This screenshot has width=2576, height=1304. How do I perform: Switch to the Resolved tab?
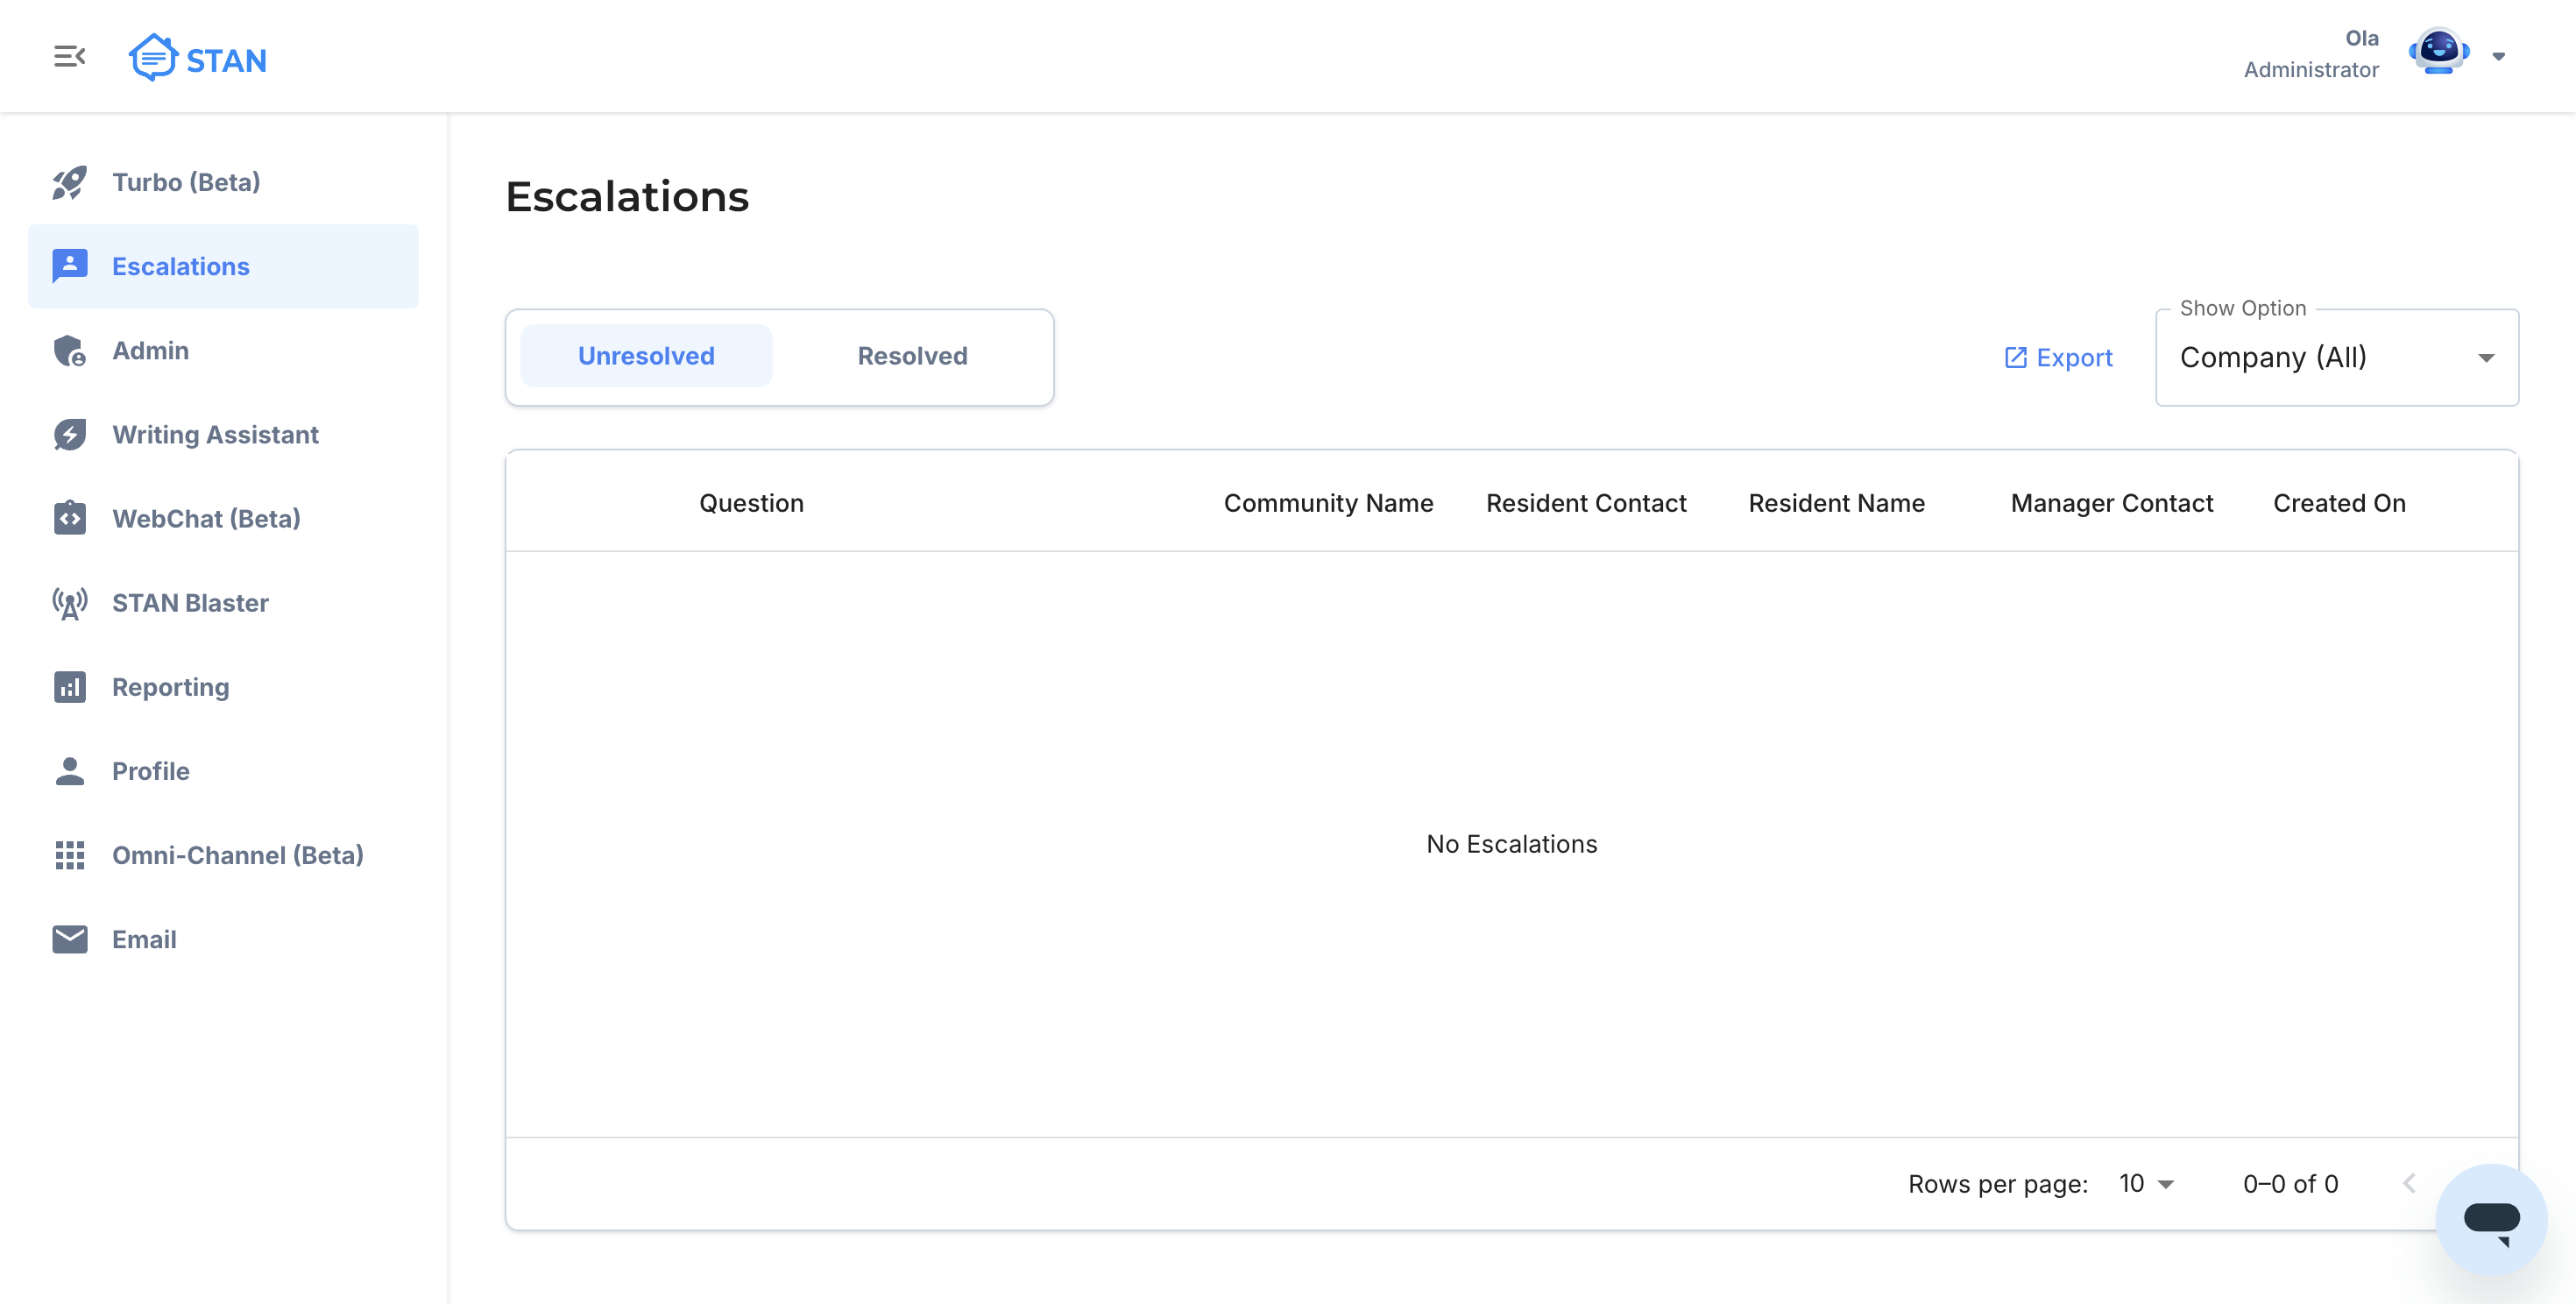[912, 356]
